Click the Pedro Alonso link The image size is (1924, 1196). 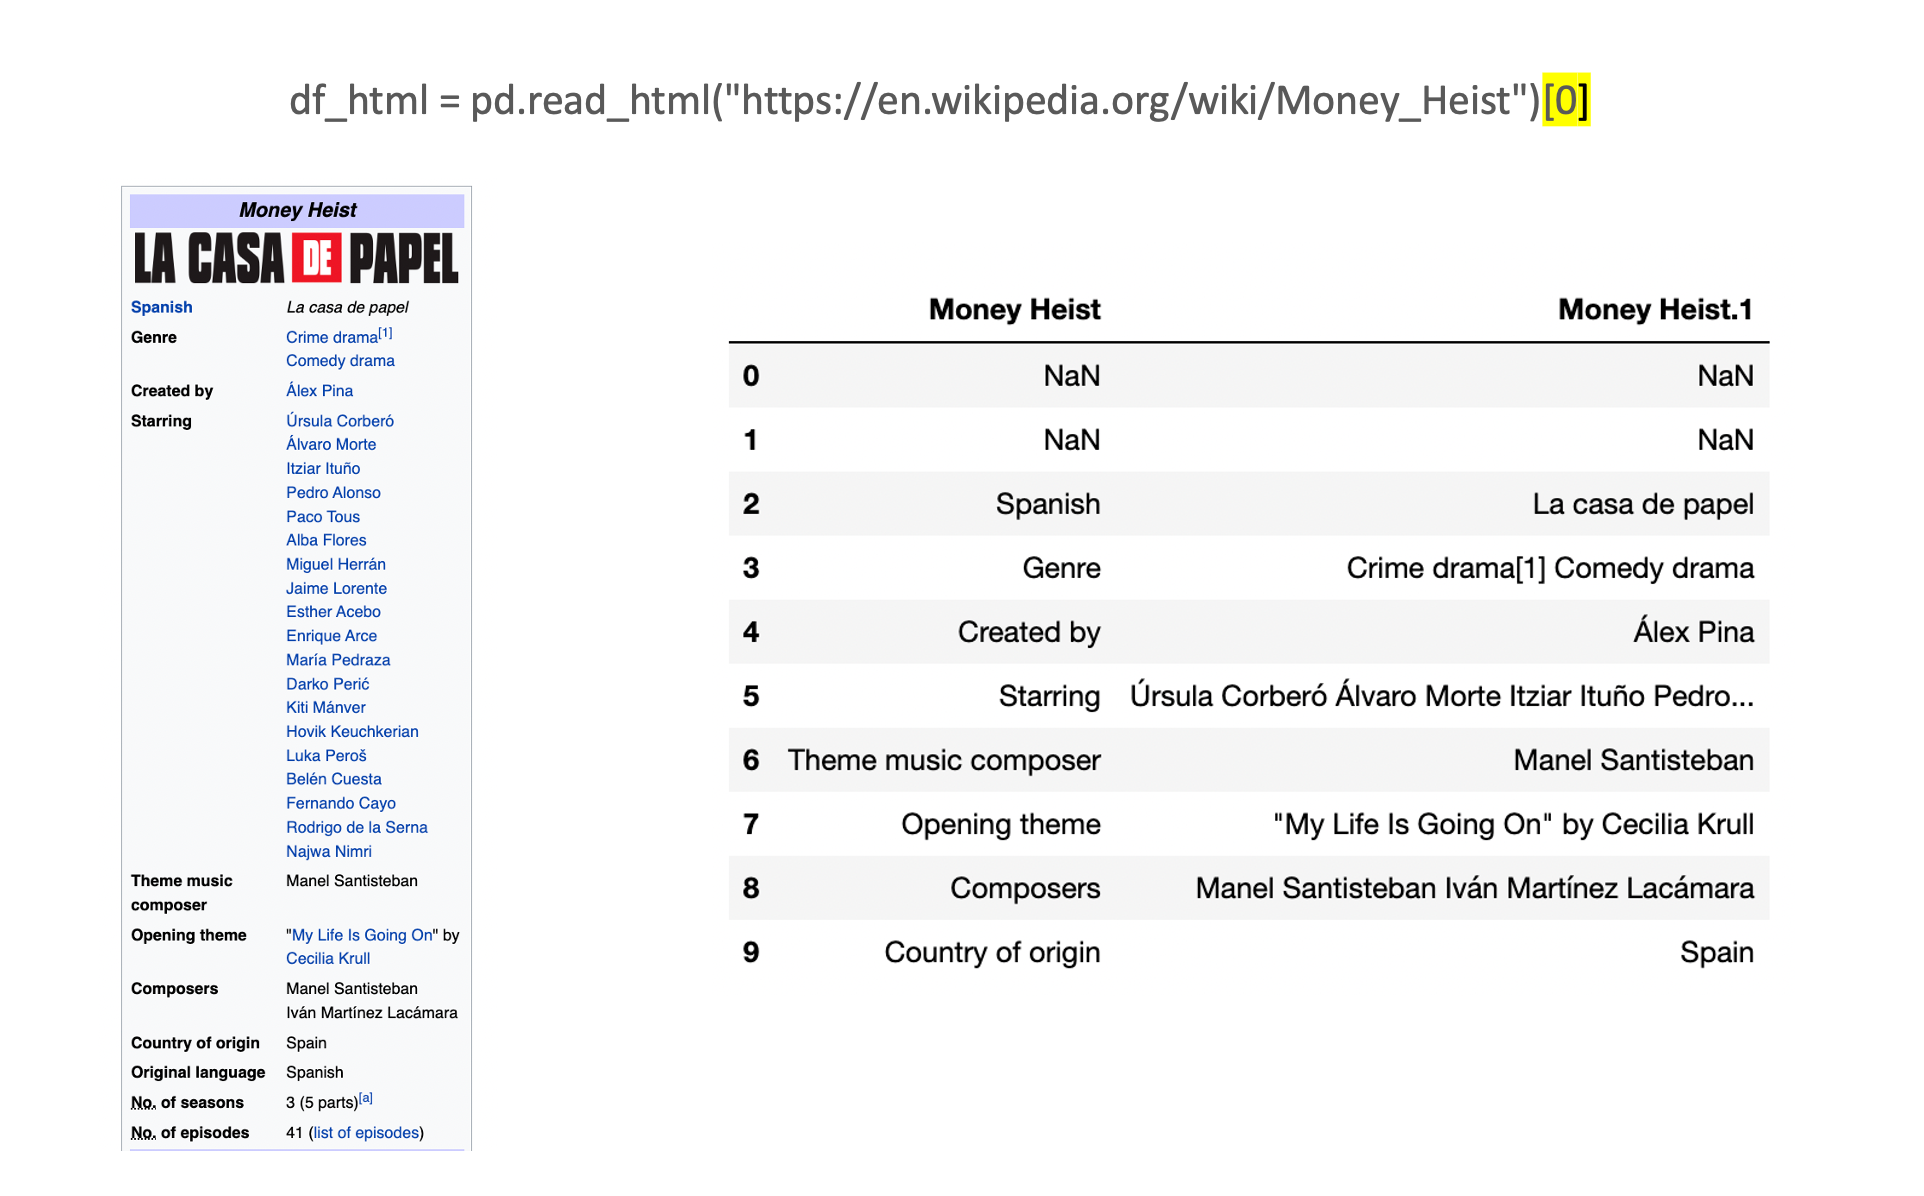click(x=333, y=492)
